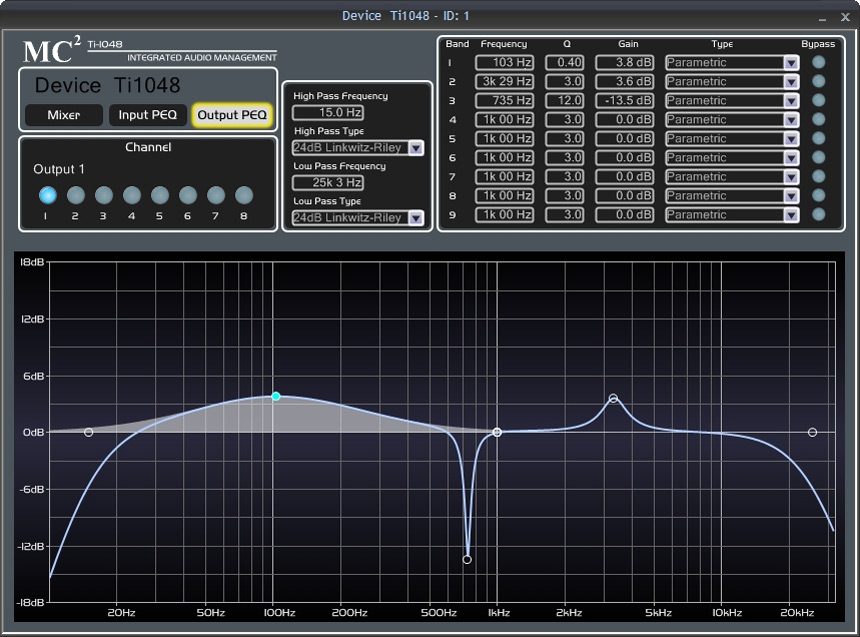The height and width of the screenshot is (637, 860).
Task: Select output channel 5 indicator
Action: tap(160, 195)
